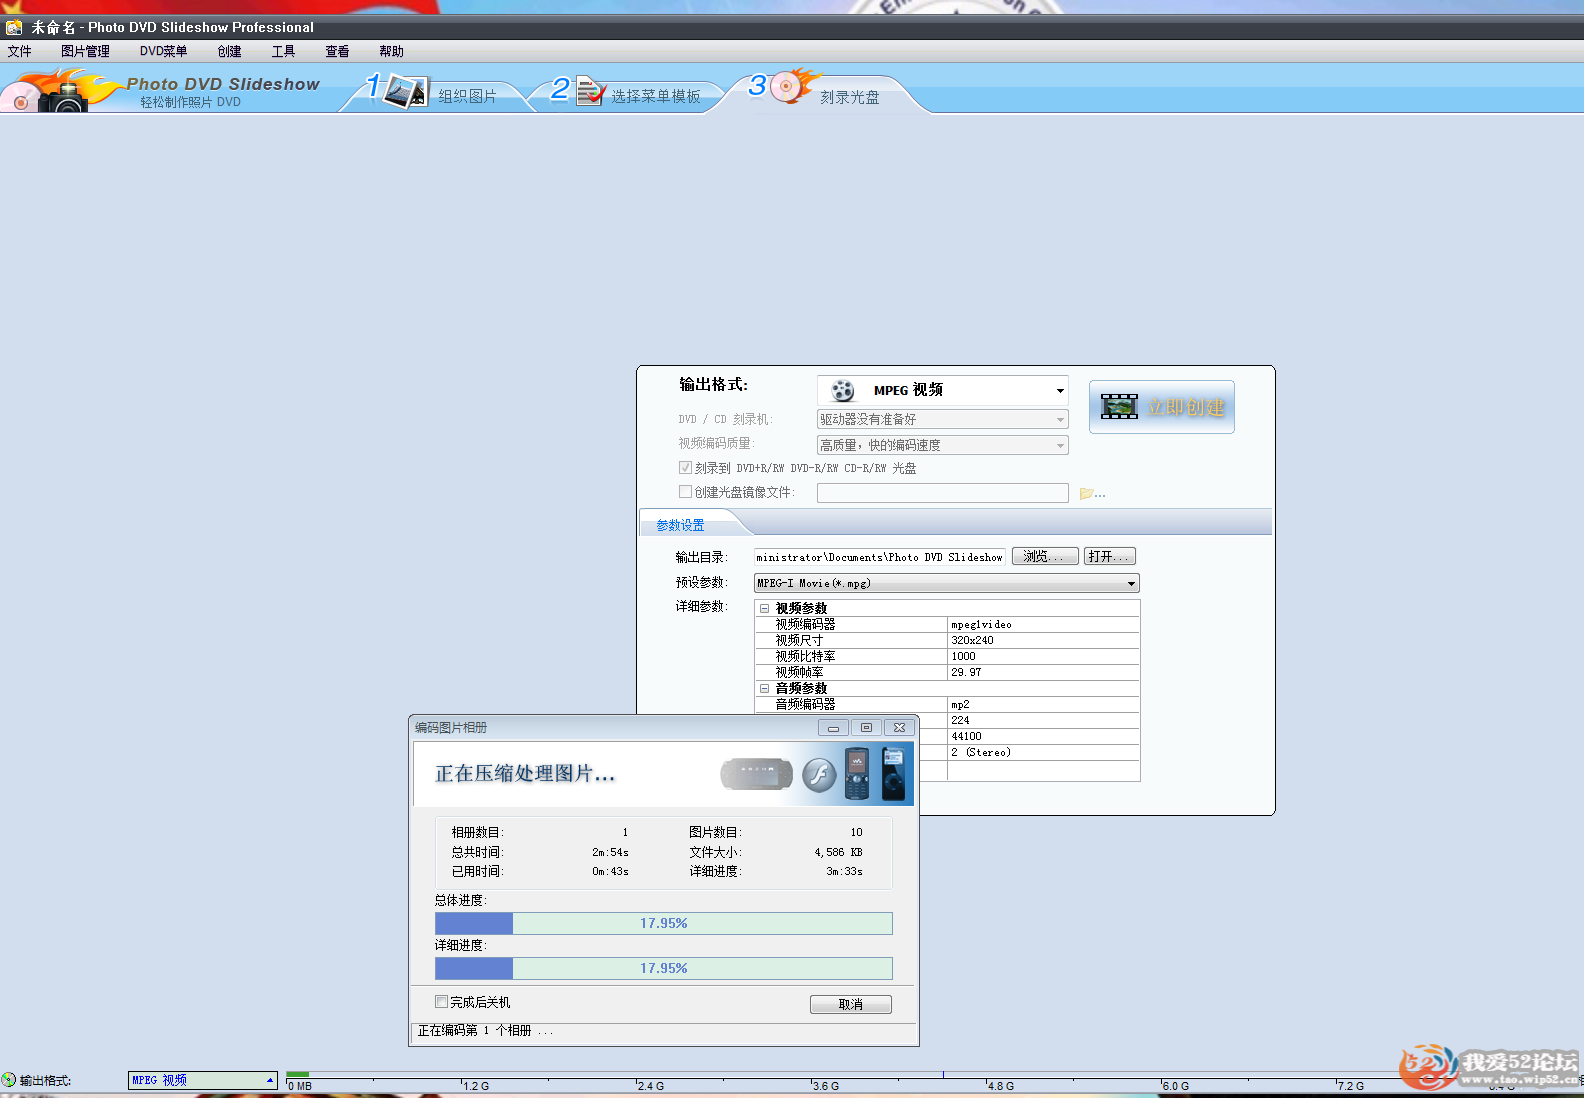This screenshot has width=1584, height=1098.
Task: Open the 文件 menu
Action: [19, 51]
